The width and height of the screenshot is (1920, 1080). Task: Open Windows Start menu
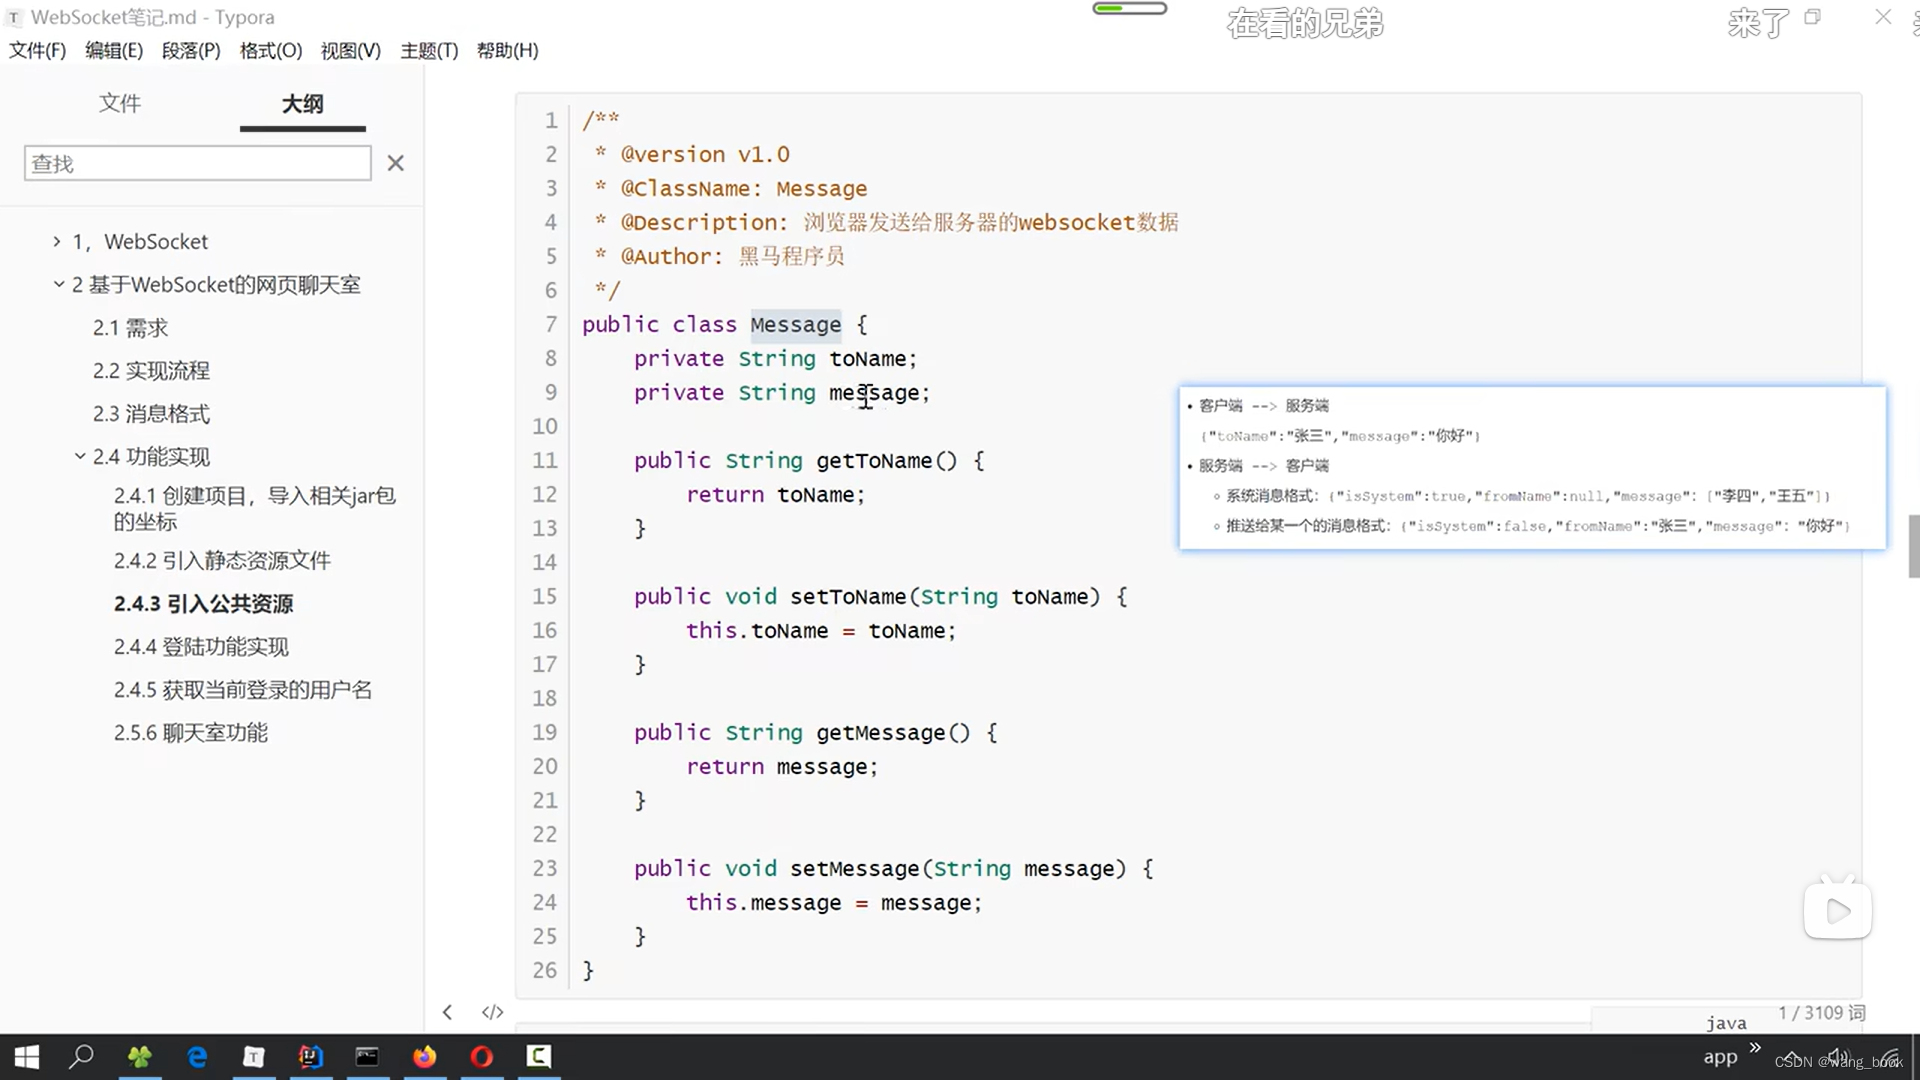click(x=27, y=1056)
